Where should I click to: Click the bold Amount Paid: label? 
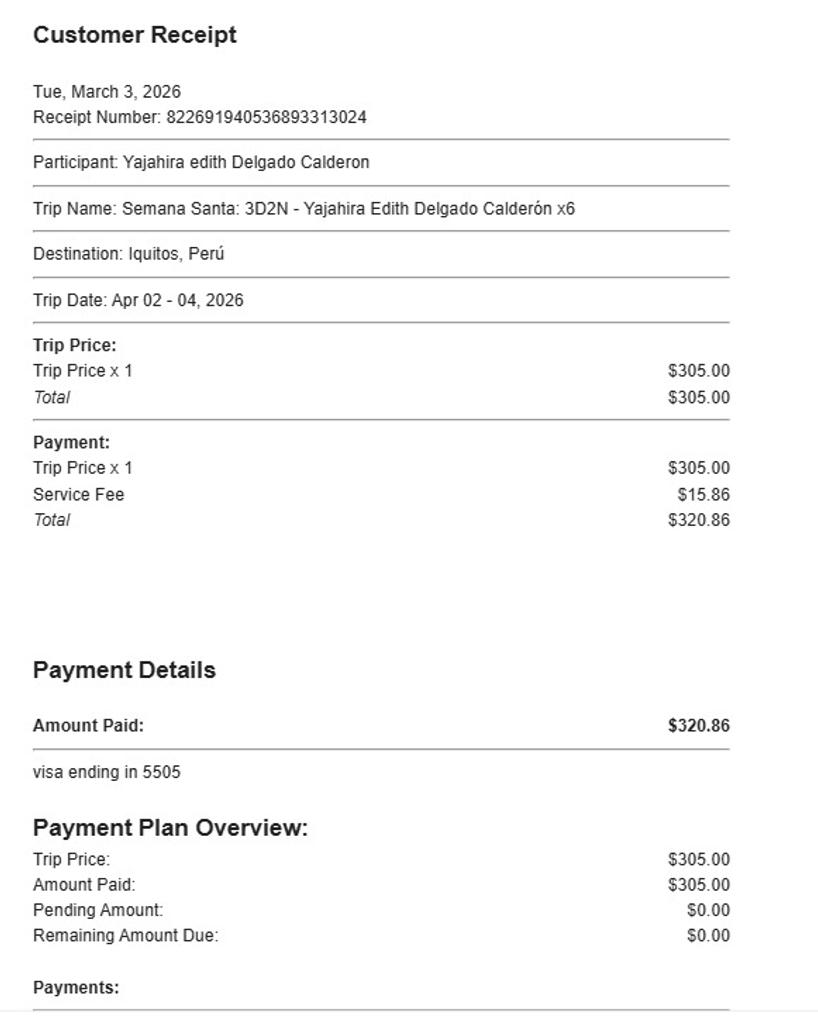[88, 726]
